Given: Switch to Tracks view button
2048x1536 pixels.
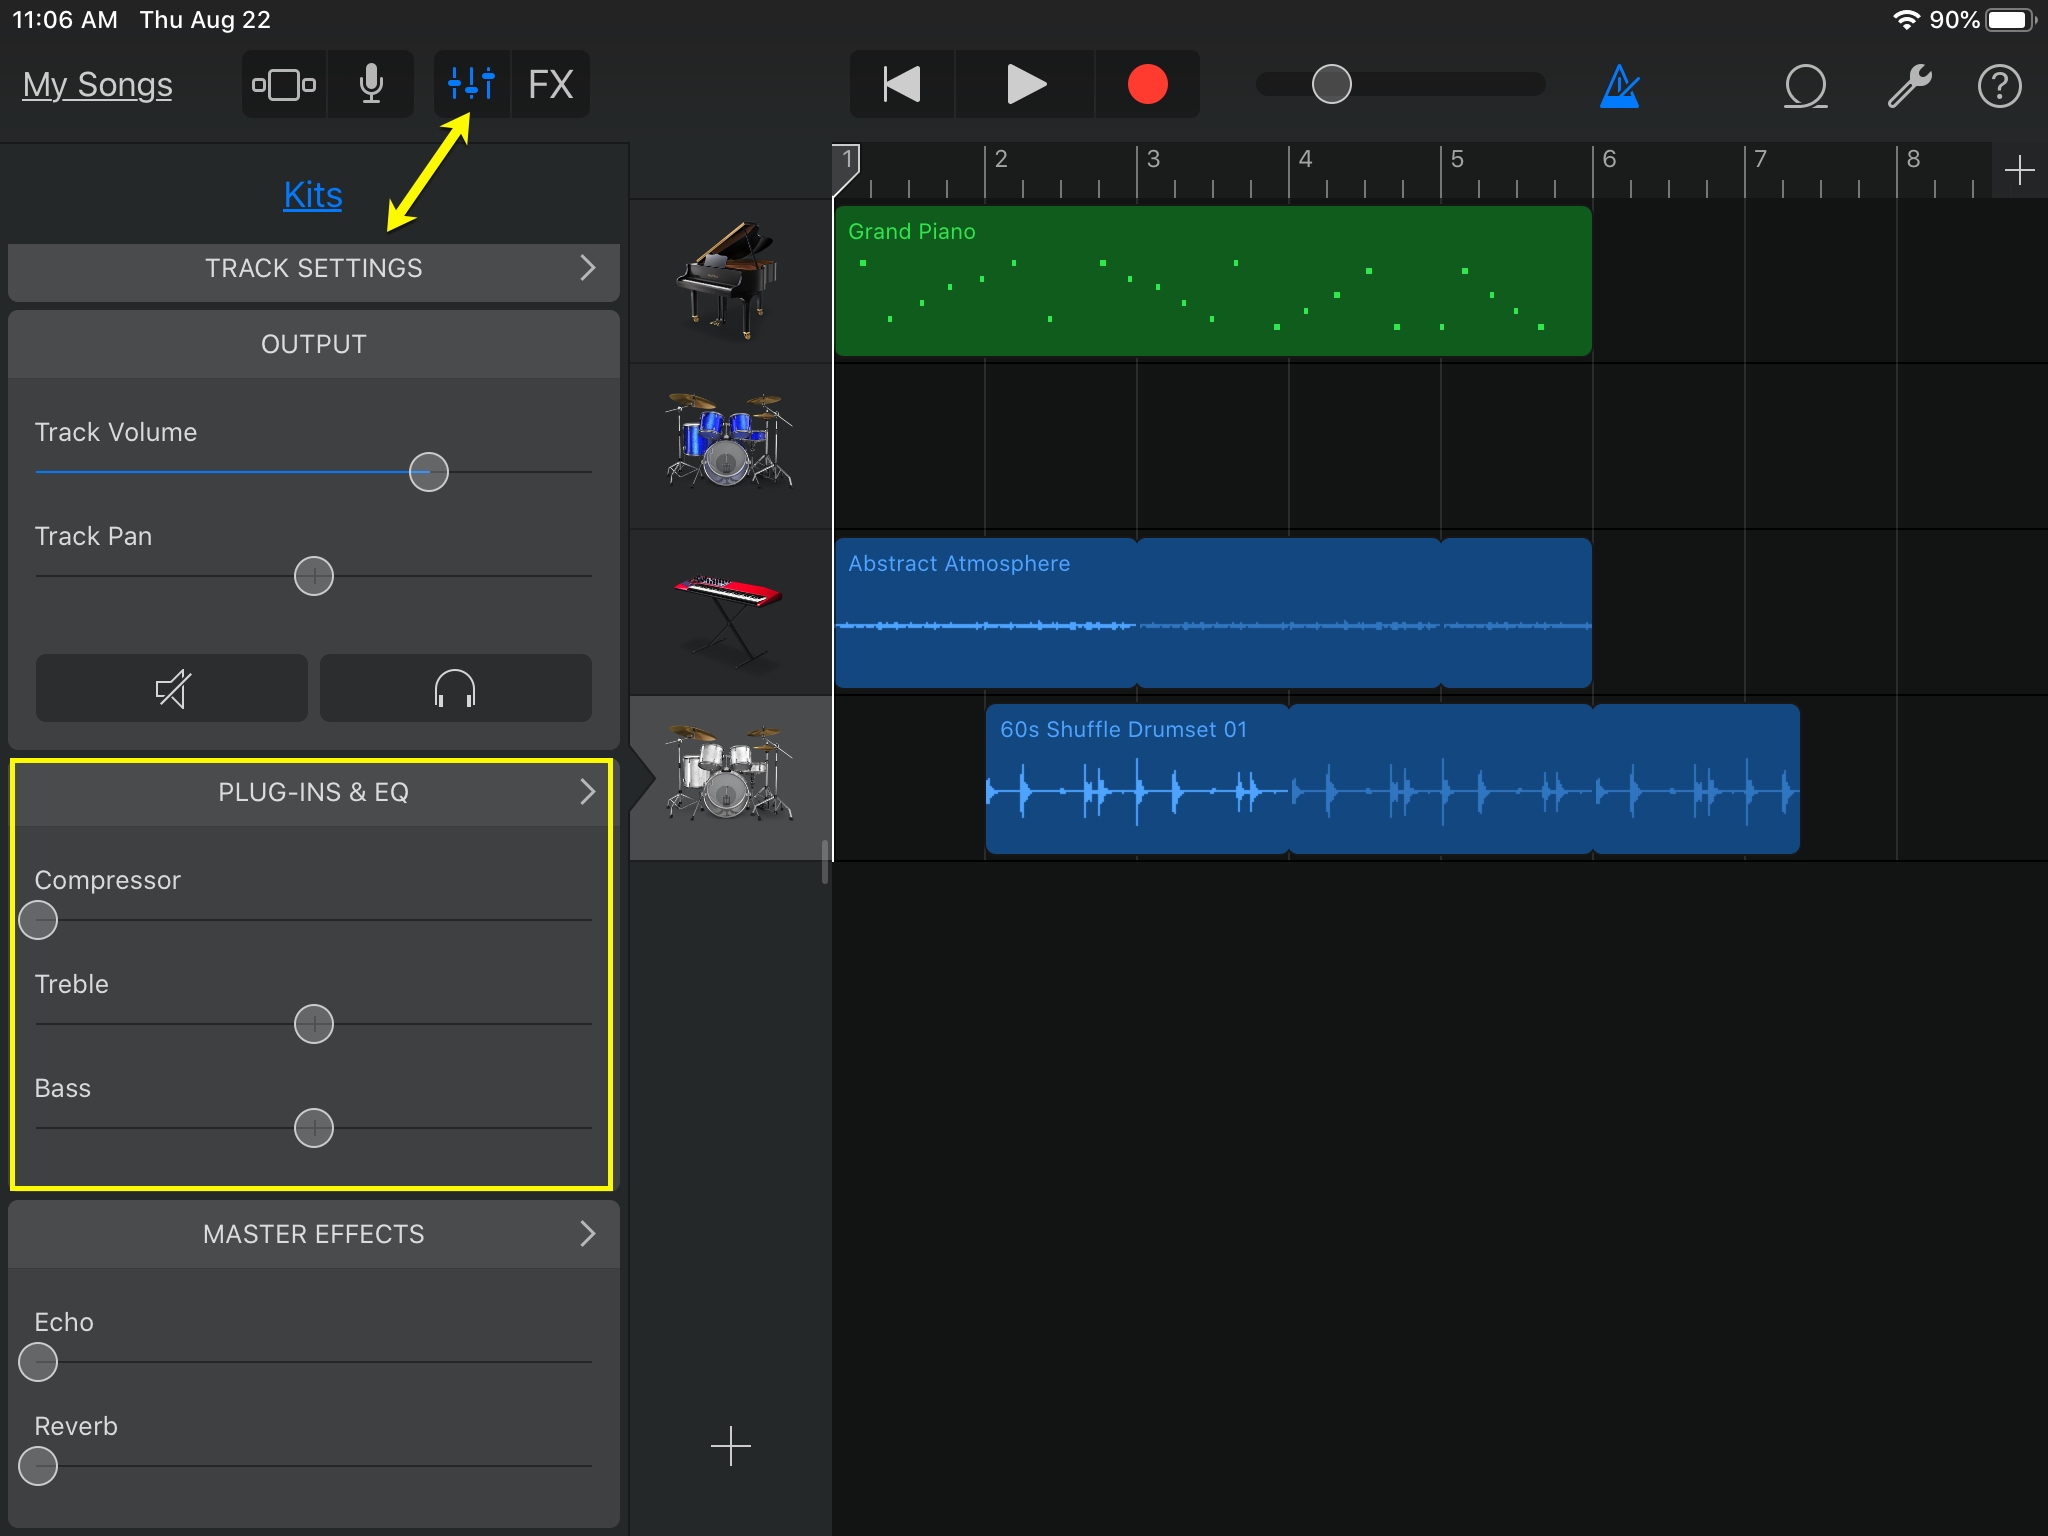Looking at the screenshot, I should coord(284,85).
